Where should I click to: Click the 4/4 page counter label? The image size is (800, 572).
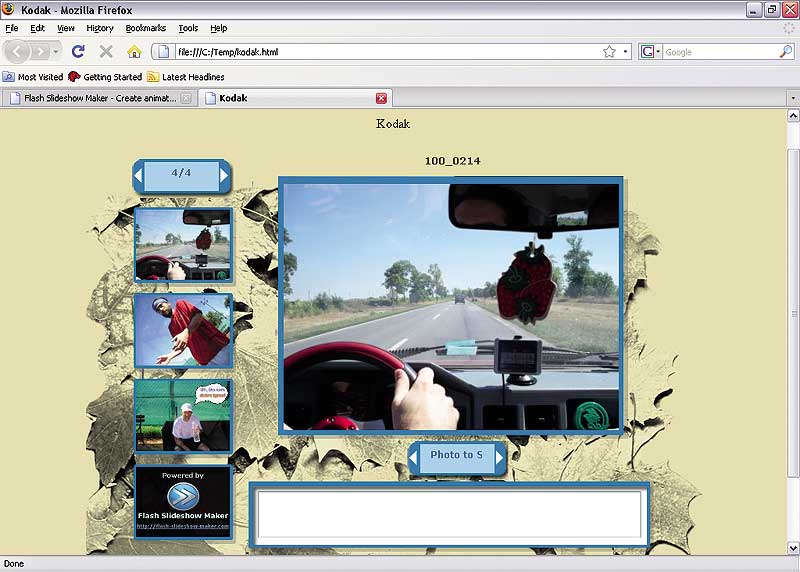181,173
